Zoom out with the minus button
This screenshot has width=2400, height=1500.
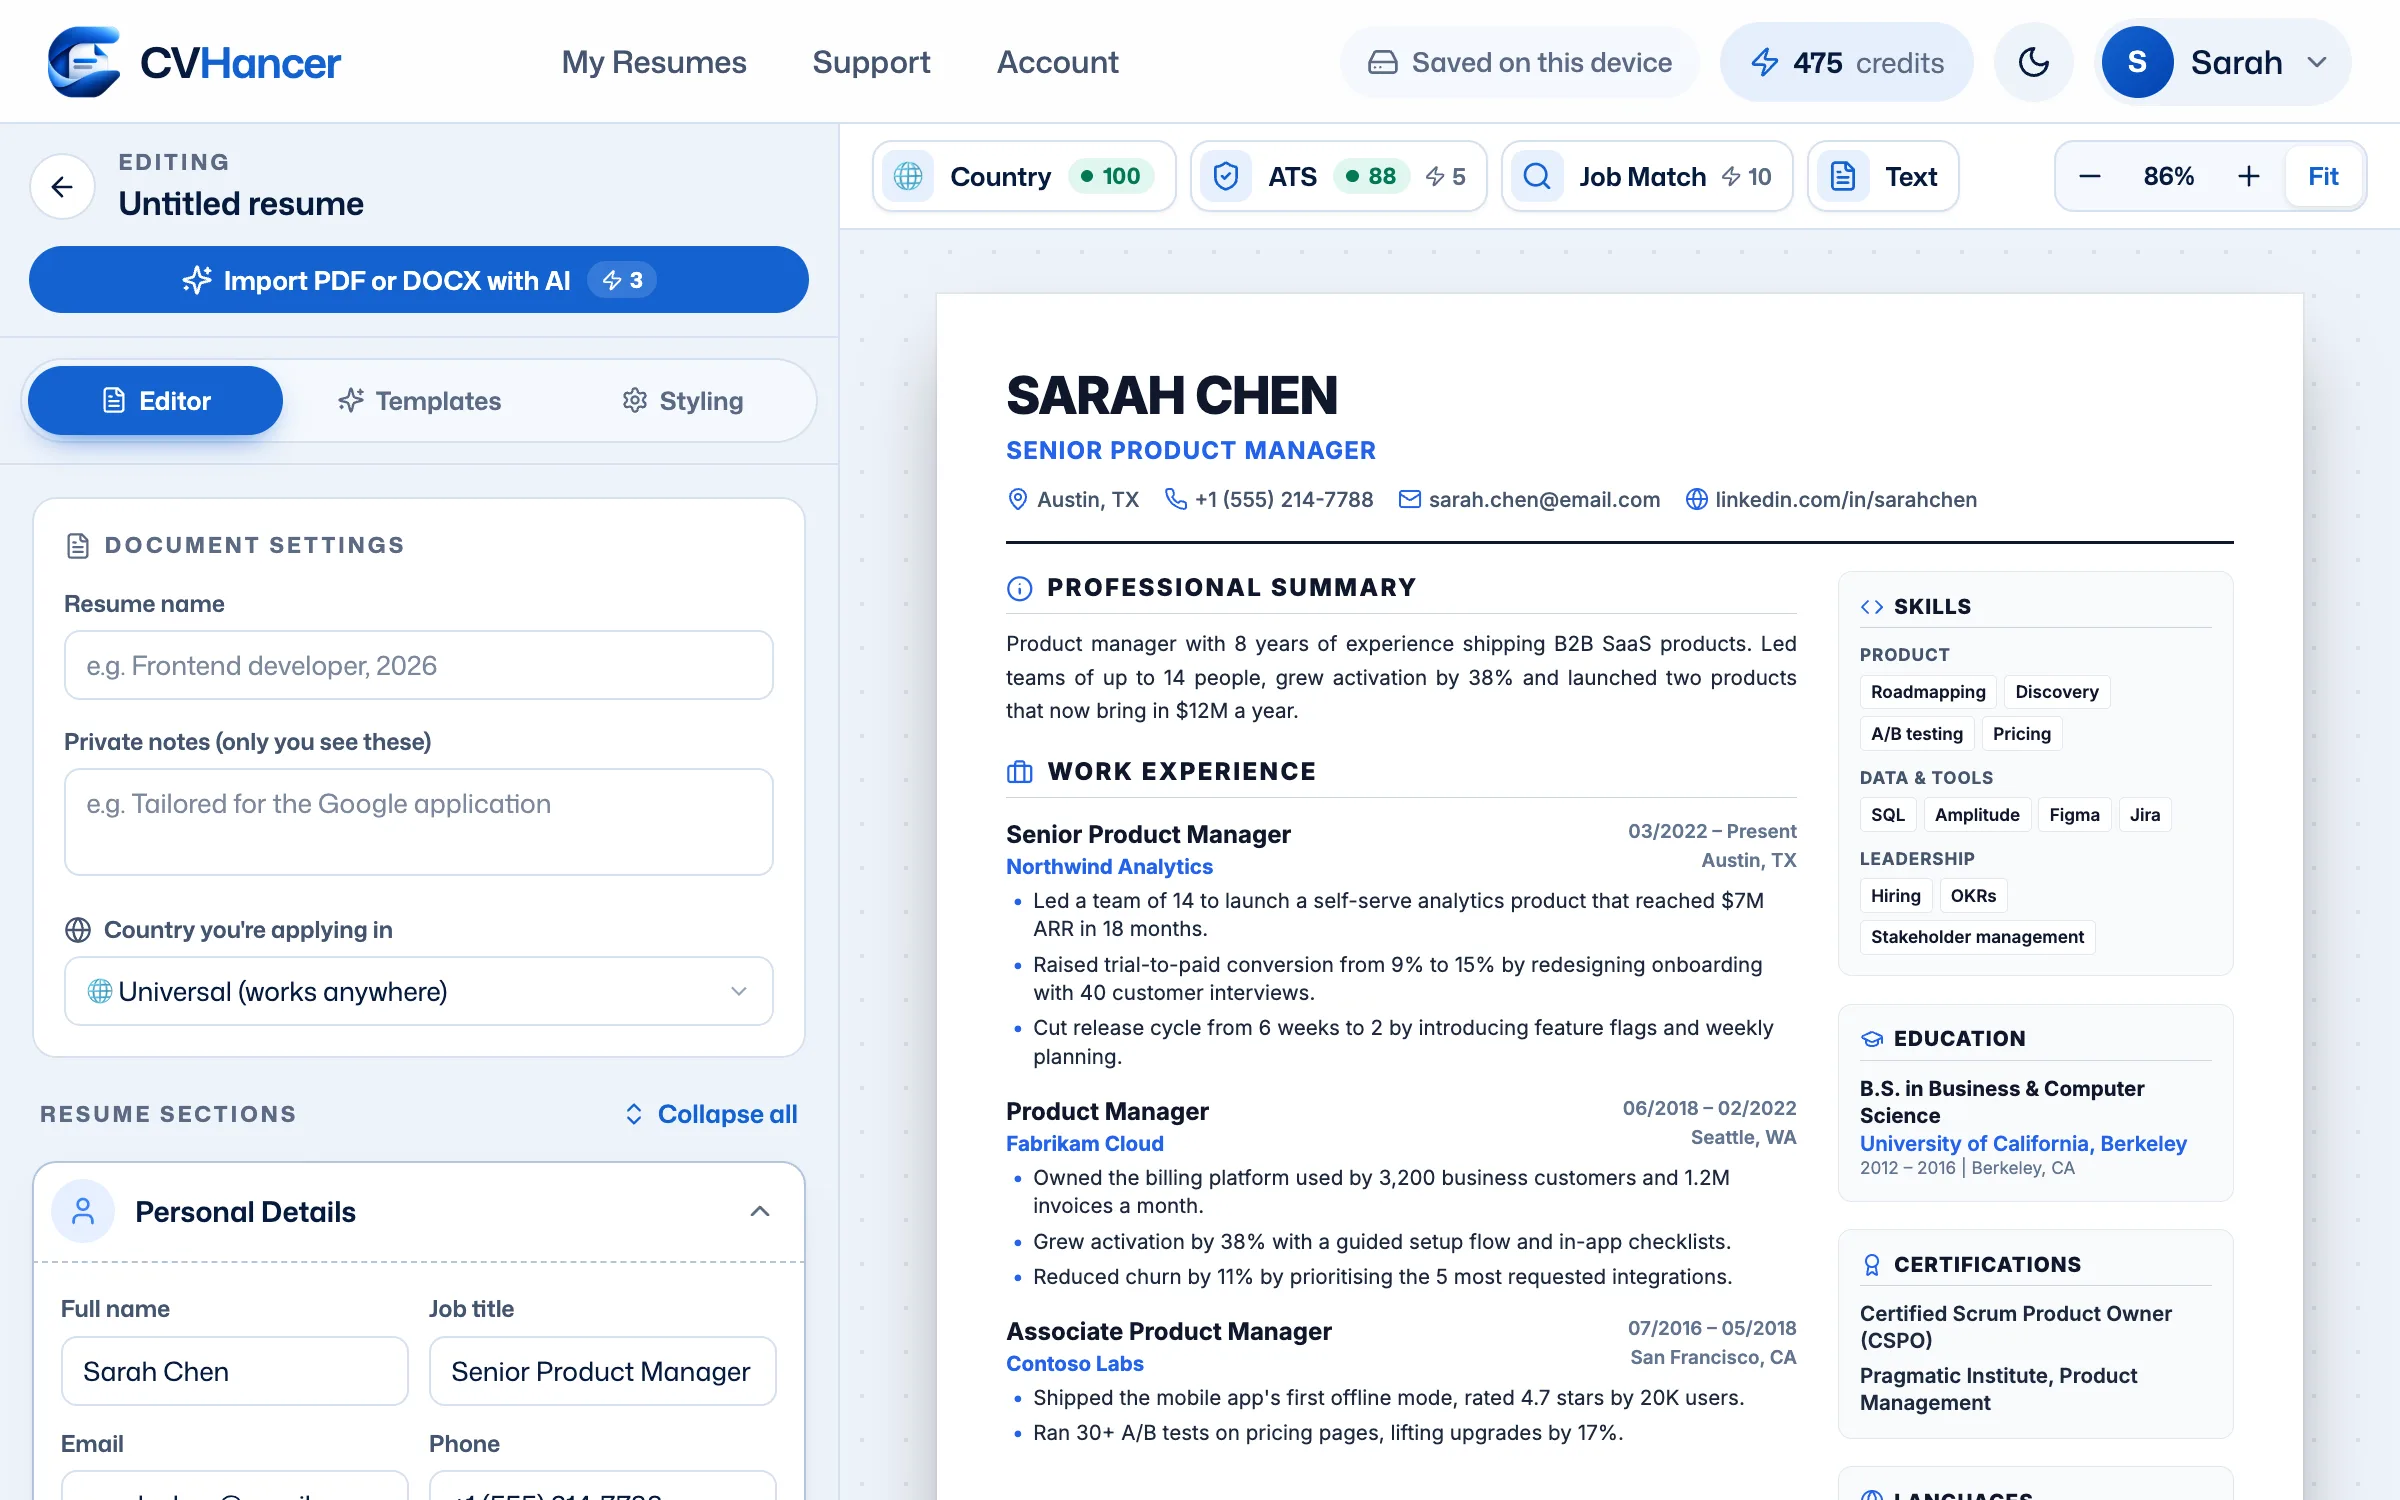[2089, 176]
